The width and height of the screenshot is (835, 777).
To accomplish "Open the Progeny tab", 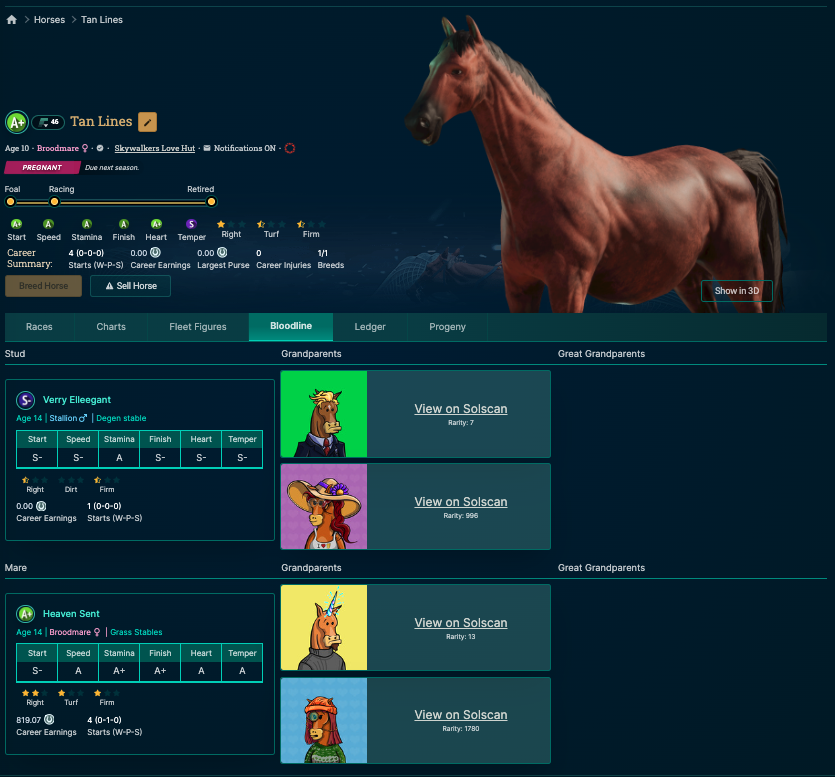I will pyautogui.click(x=447, y=327).
